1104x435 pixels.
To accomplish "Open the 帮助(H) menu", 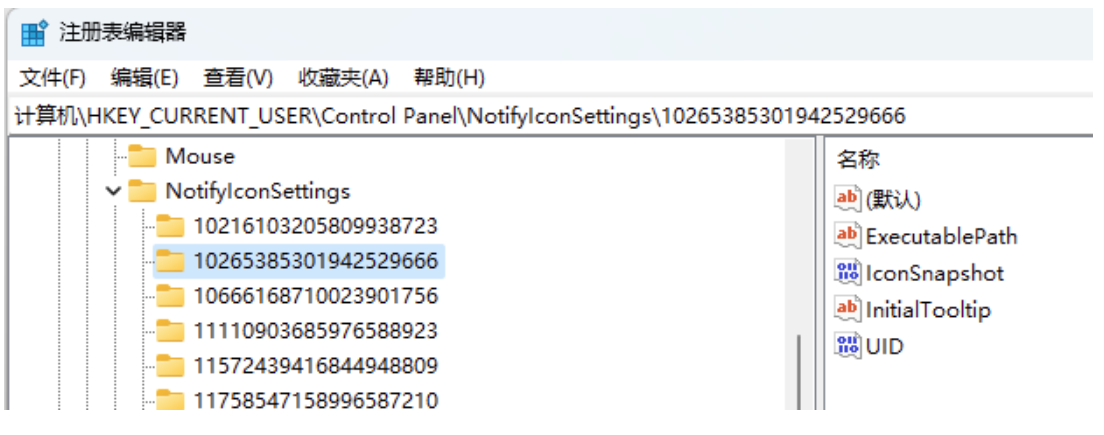I will click(x=449, y=78).
